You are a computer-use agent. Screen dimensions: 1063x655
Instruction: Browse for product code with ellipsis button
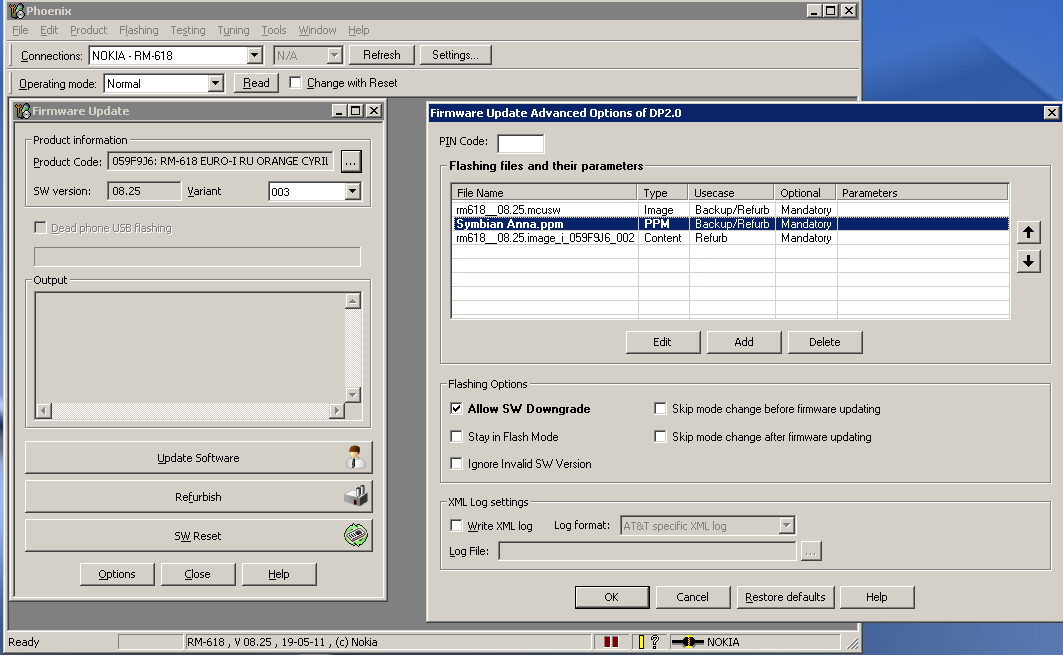click(x=350, y=161)
